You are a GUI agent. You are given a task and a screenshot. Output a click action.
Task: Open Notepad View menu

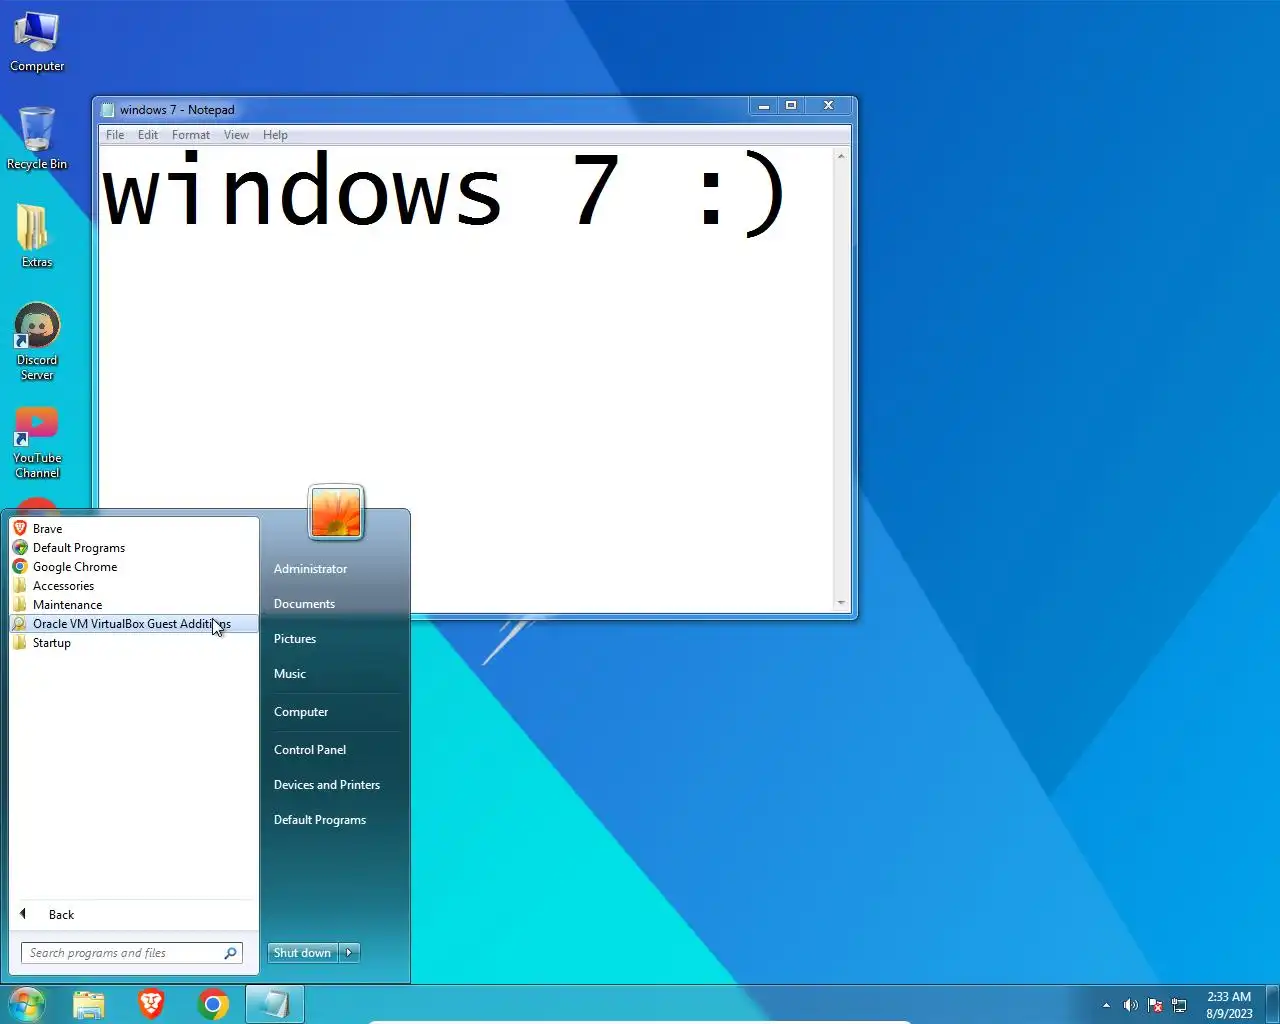point(236,135)
